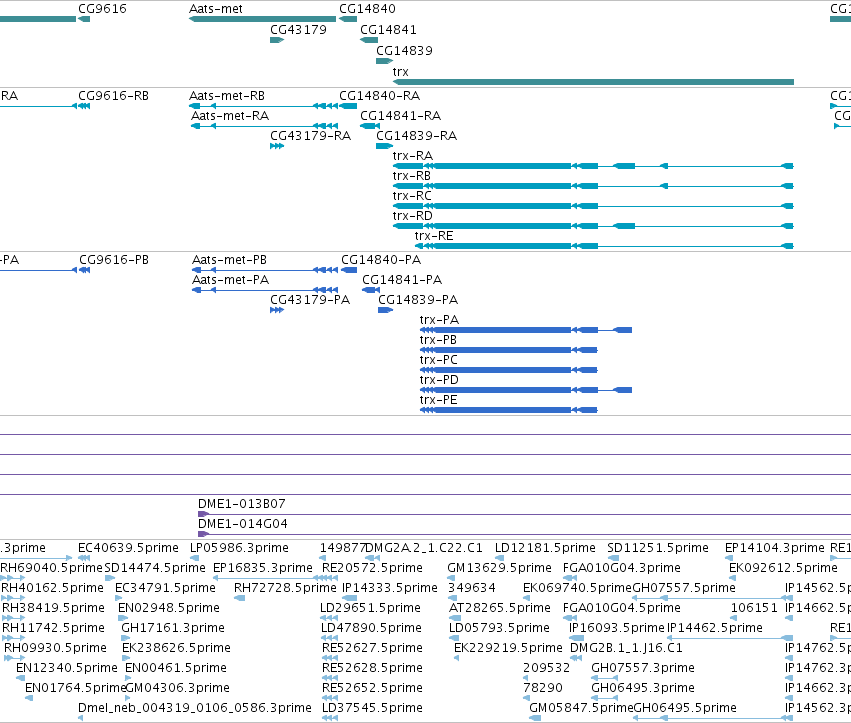The width and height of the screenshot is (851, 723).
Task: Select the EP16835.3prime EST feature
Action: coord(275,578)
